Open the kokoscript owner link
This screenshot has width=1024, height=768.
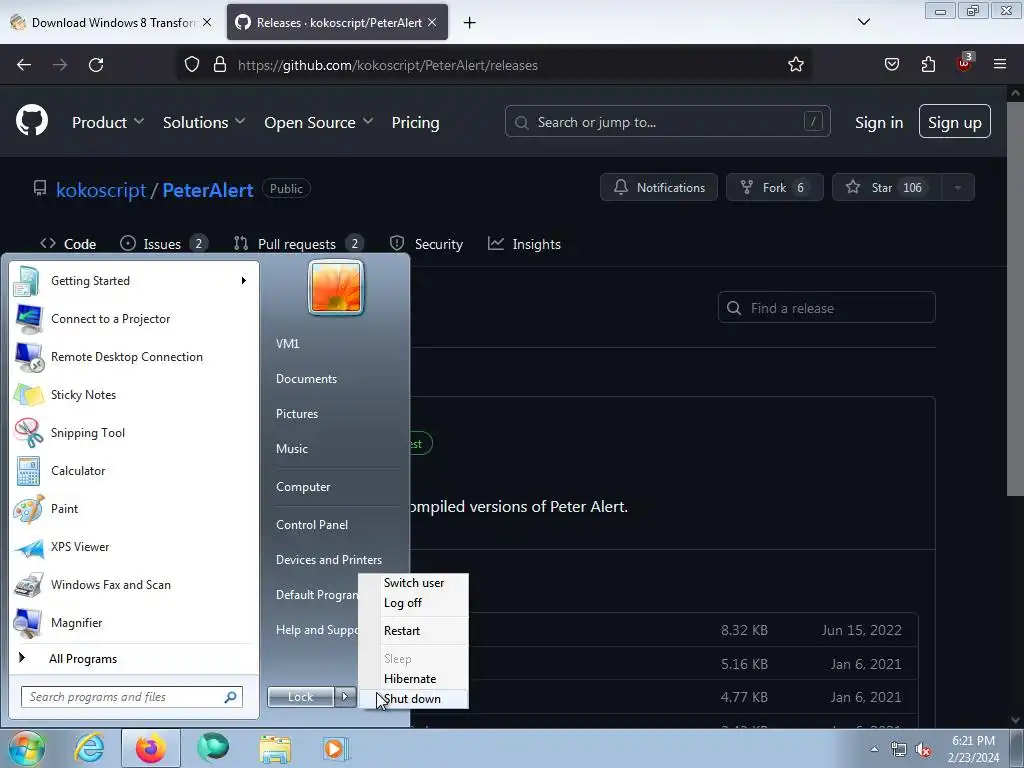(101, 190)
